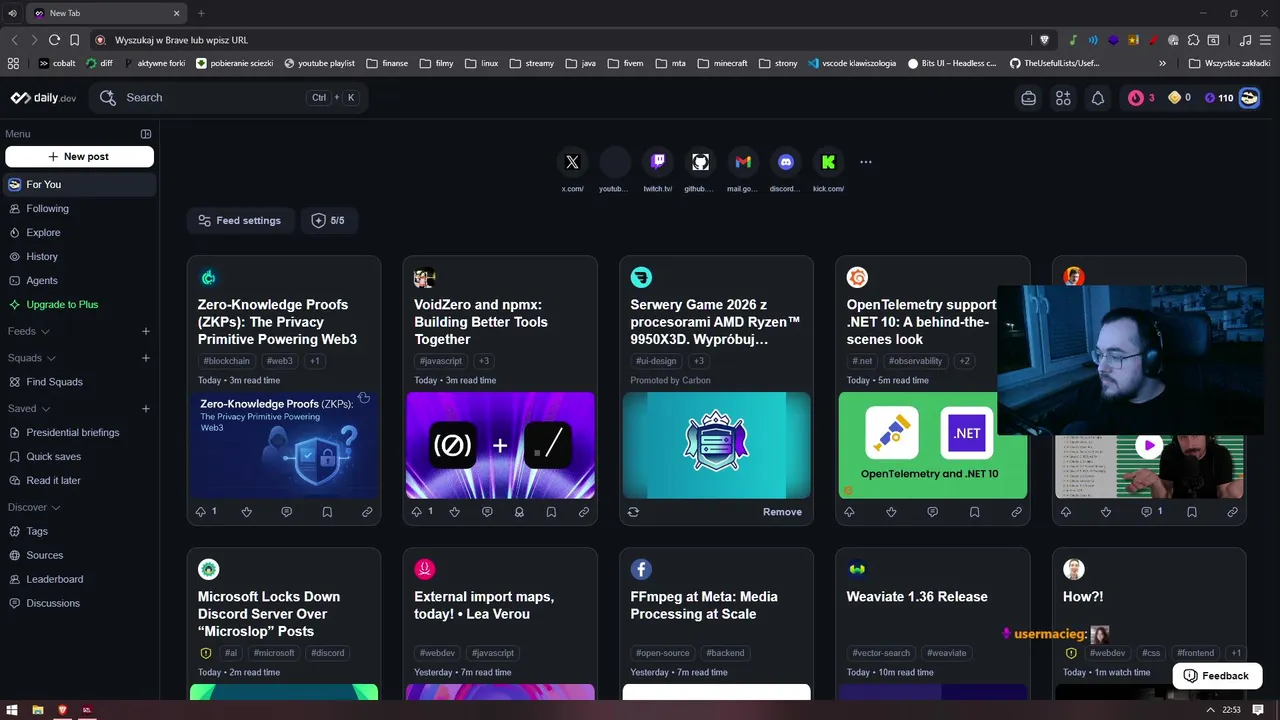Open the Feedback button

pyautogui.click(x=1217, y=676)
